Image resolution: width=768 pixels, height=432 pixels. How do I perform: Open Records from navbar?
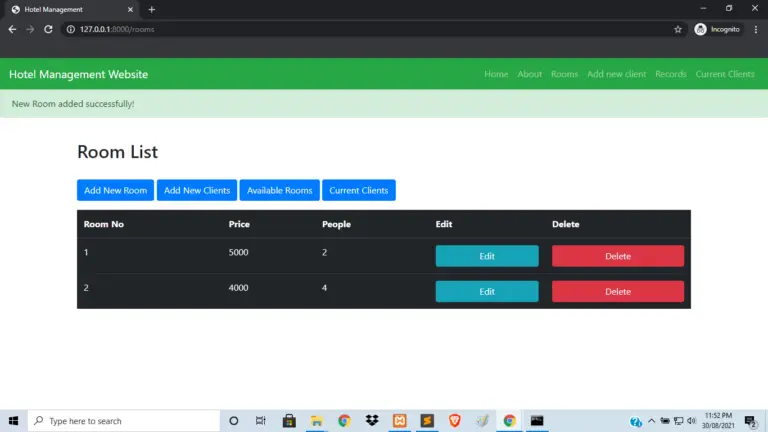click(671, 74)
